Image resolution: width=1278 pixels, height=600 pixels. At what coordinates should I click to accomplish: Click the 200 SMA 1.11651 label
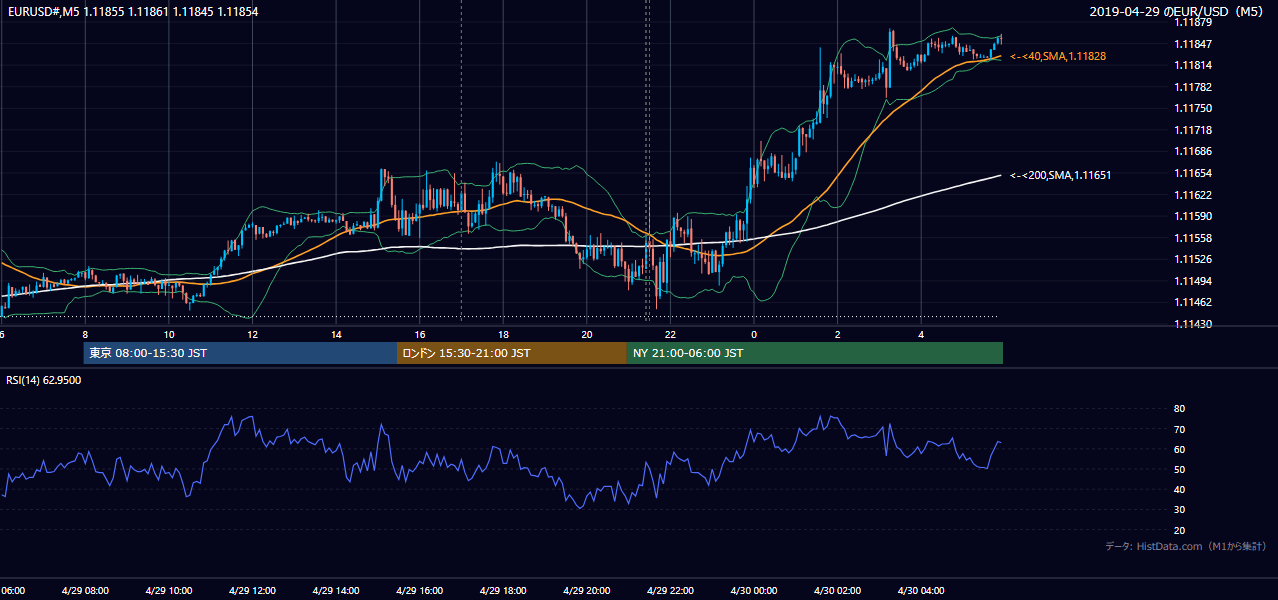[1060, 175]
